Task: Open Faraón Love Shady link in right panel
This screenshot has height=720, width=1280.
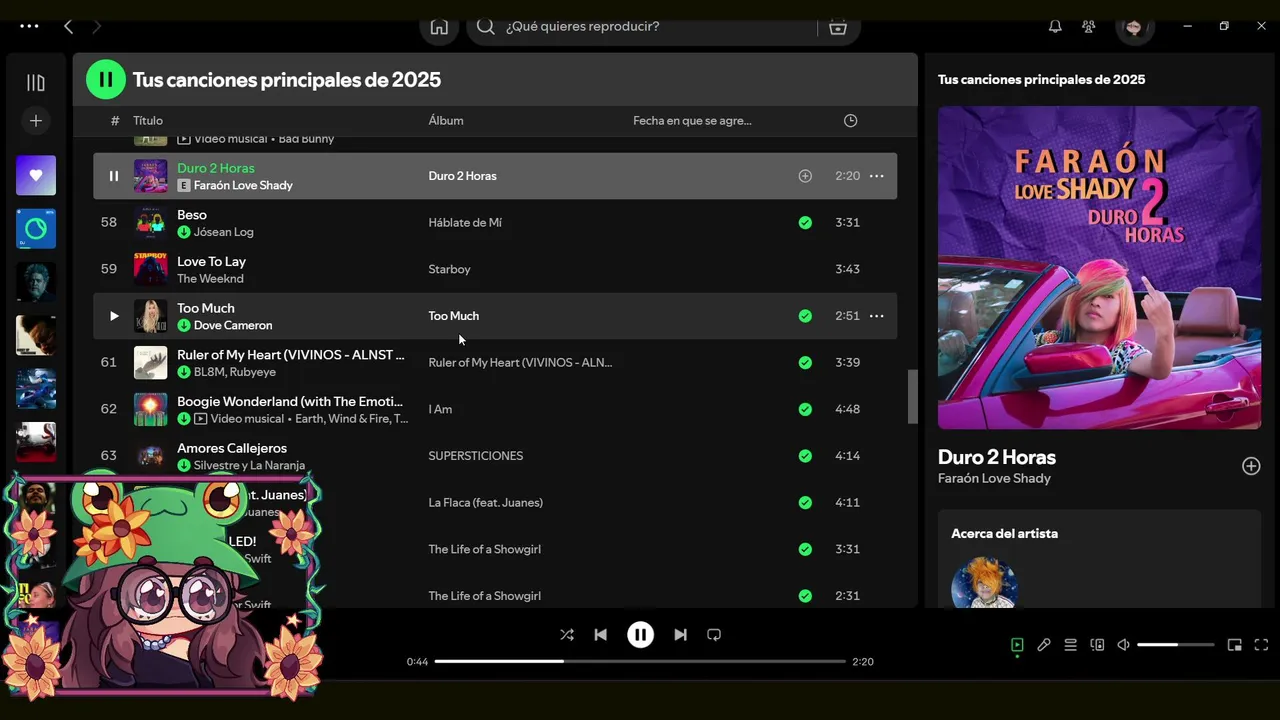Action: click(994, 479)
